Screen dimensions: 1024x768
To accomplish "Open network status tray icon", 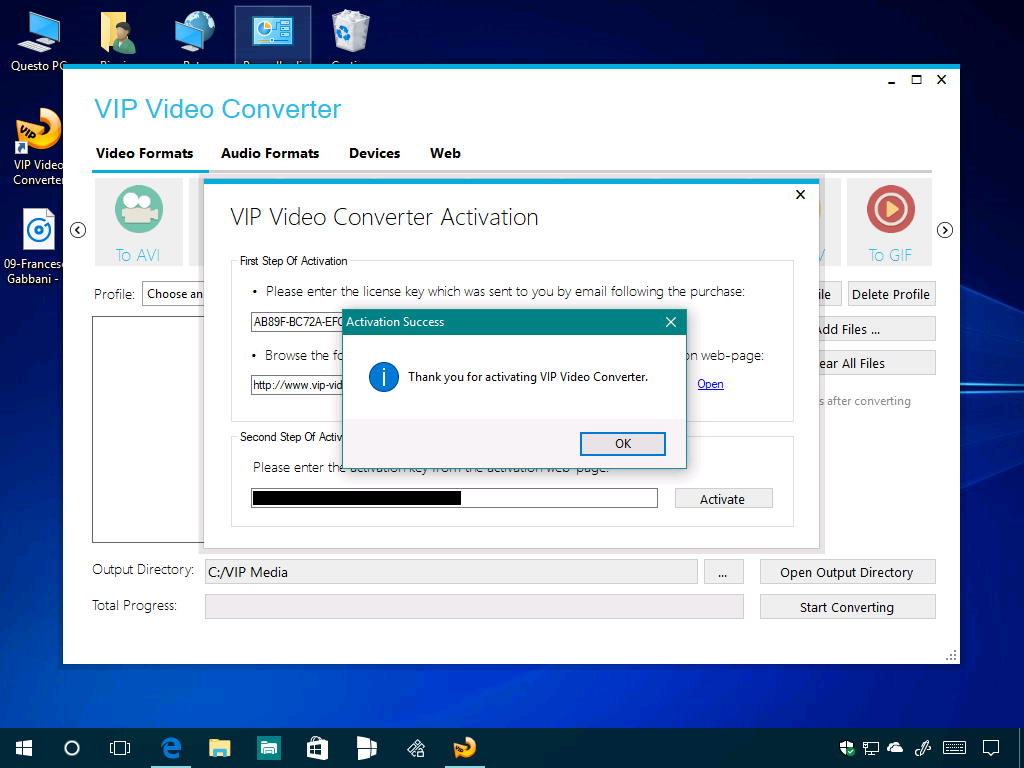I will 871,748.
